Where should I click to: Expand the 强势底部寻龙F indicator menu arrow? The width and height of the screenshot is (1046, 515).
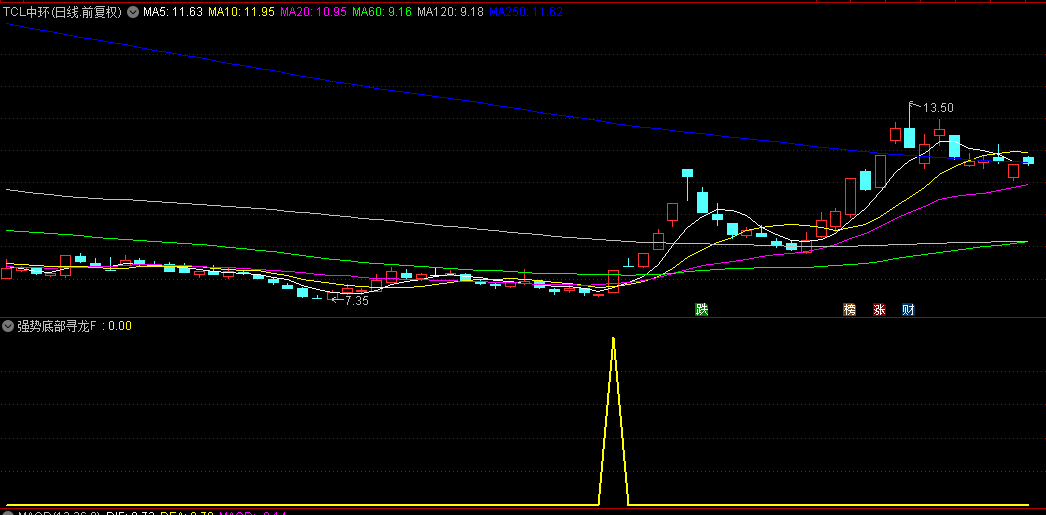pos(9,326)
